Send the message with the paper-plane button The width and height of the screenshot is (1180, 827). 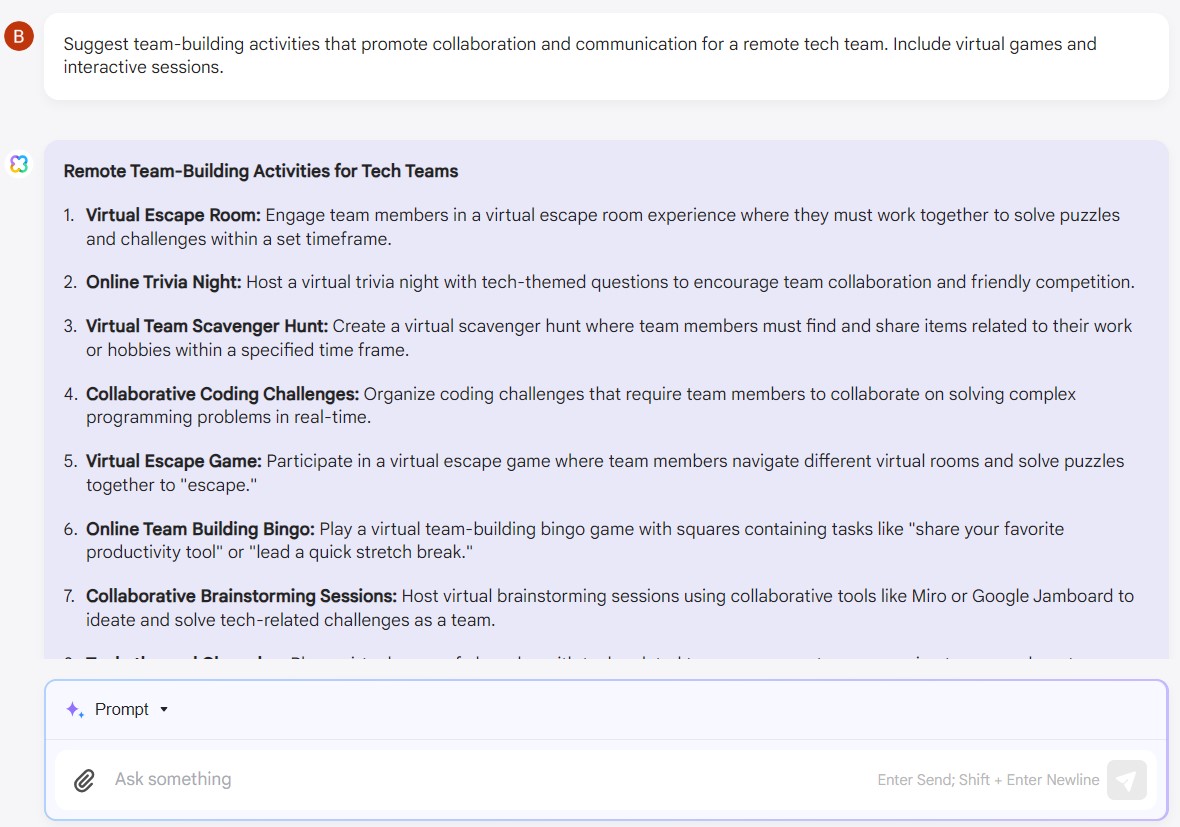pyautogui.click(x=1127, y=780)
